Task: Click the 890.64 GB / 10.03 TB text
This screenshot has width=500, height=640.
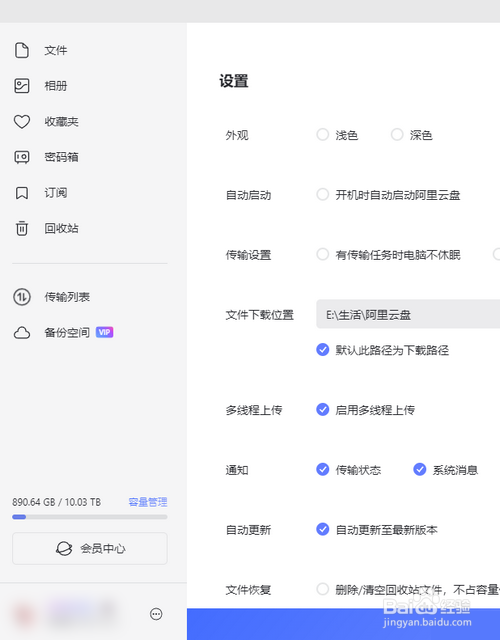Action: point(56,502)
